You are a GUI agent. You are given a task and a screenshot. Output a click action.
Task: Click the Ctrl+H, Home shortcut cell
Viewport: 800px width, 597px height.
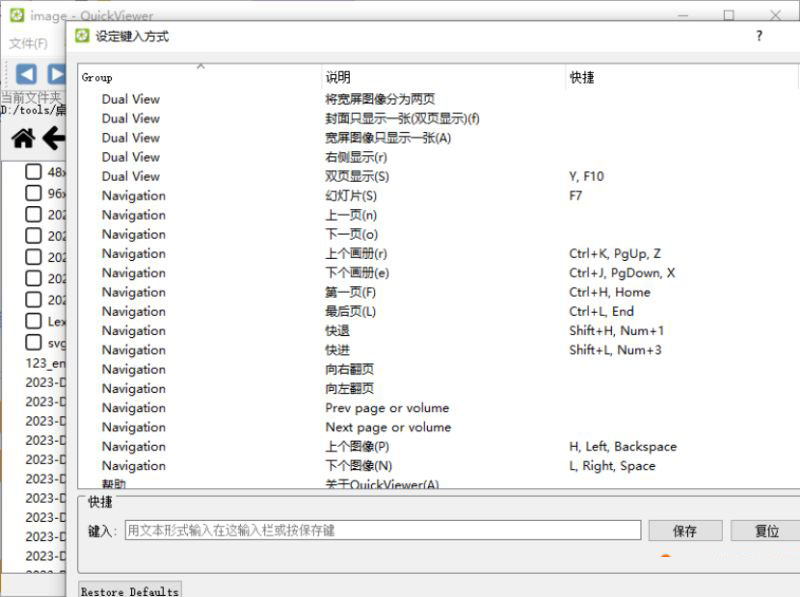(x=610, y=292)
